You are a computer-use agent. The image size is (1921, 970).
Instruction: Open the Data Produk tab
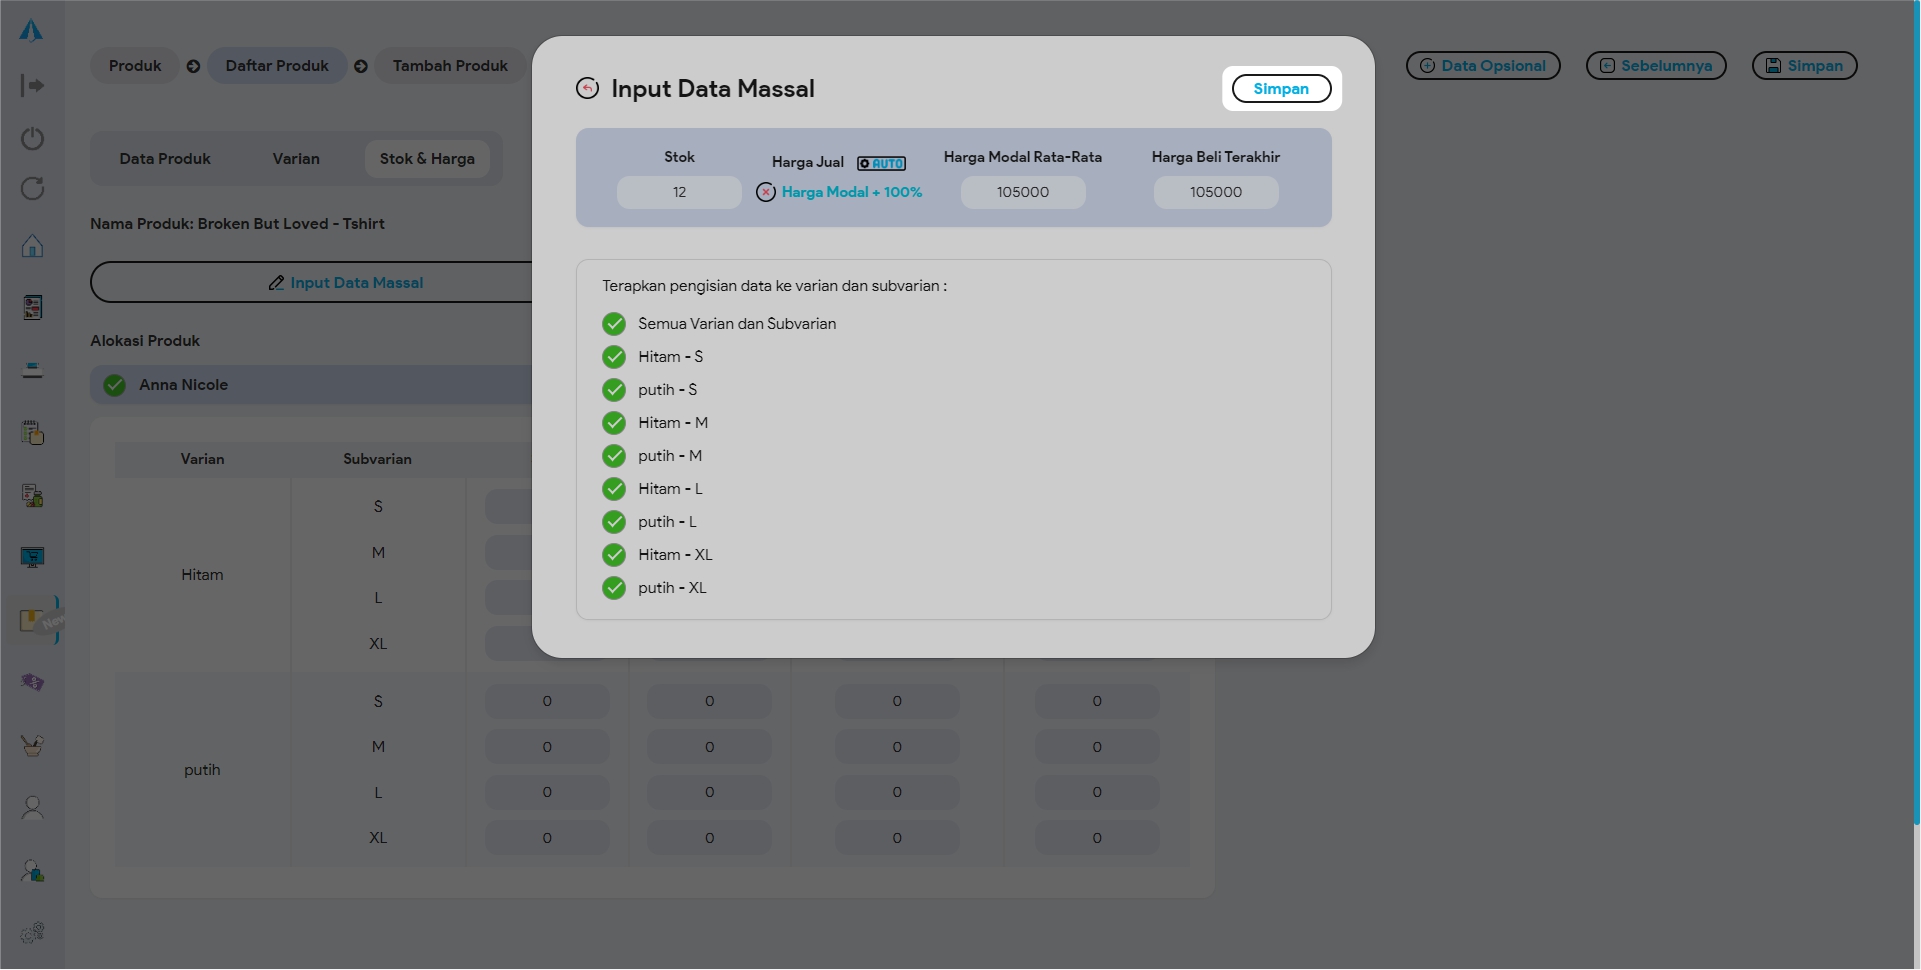point(165,159)
